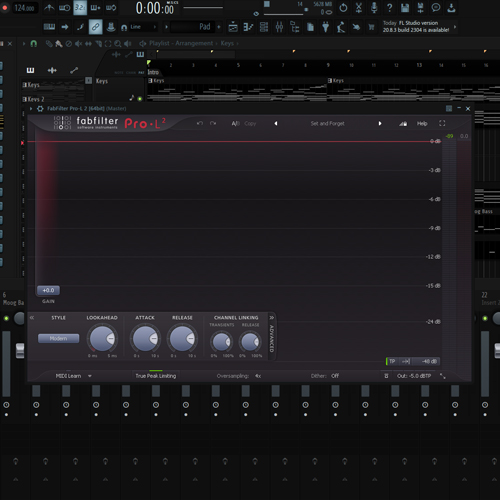Toggle the link chain icon in the toolbar
500x500 pixels.
pyautogui.click(x=95, y=27)
